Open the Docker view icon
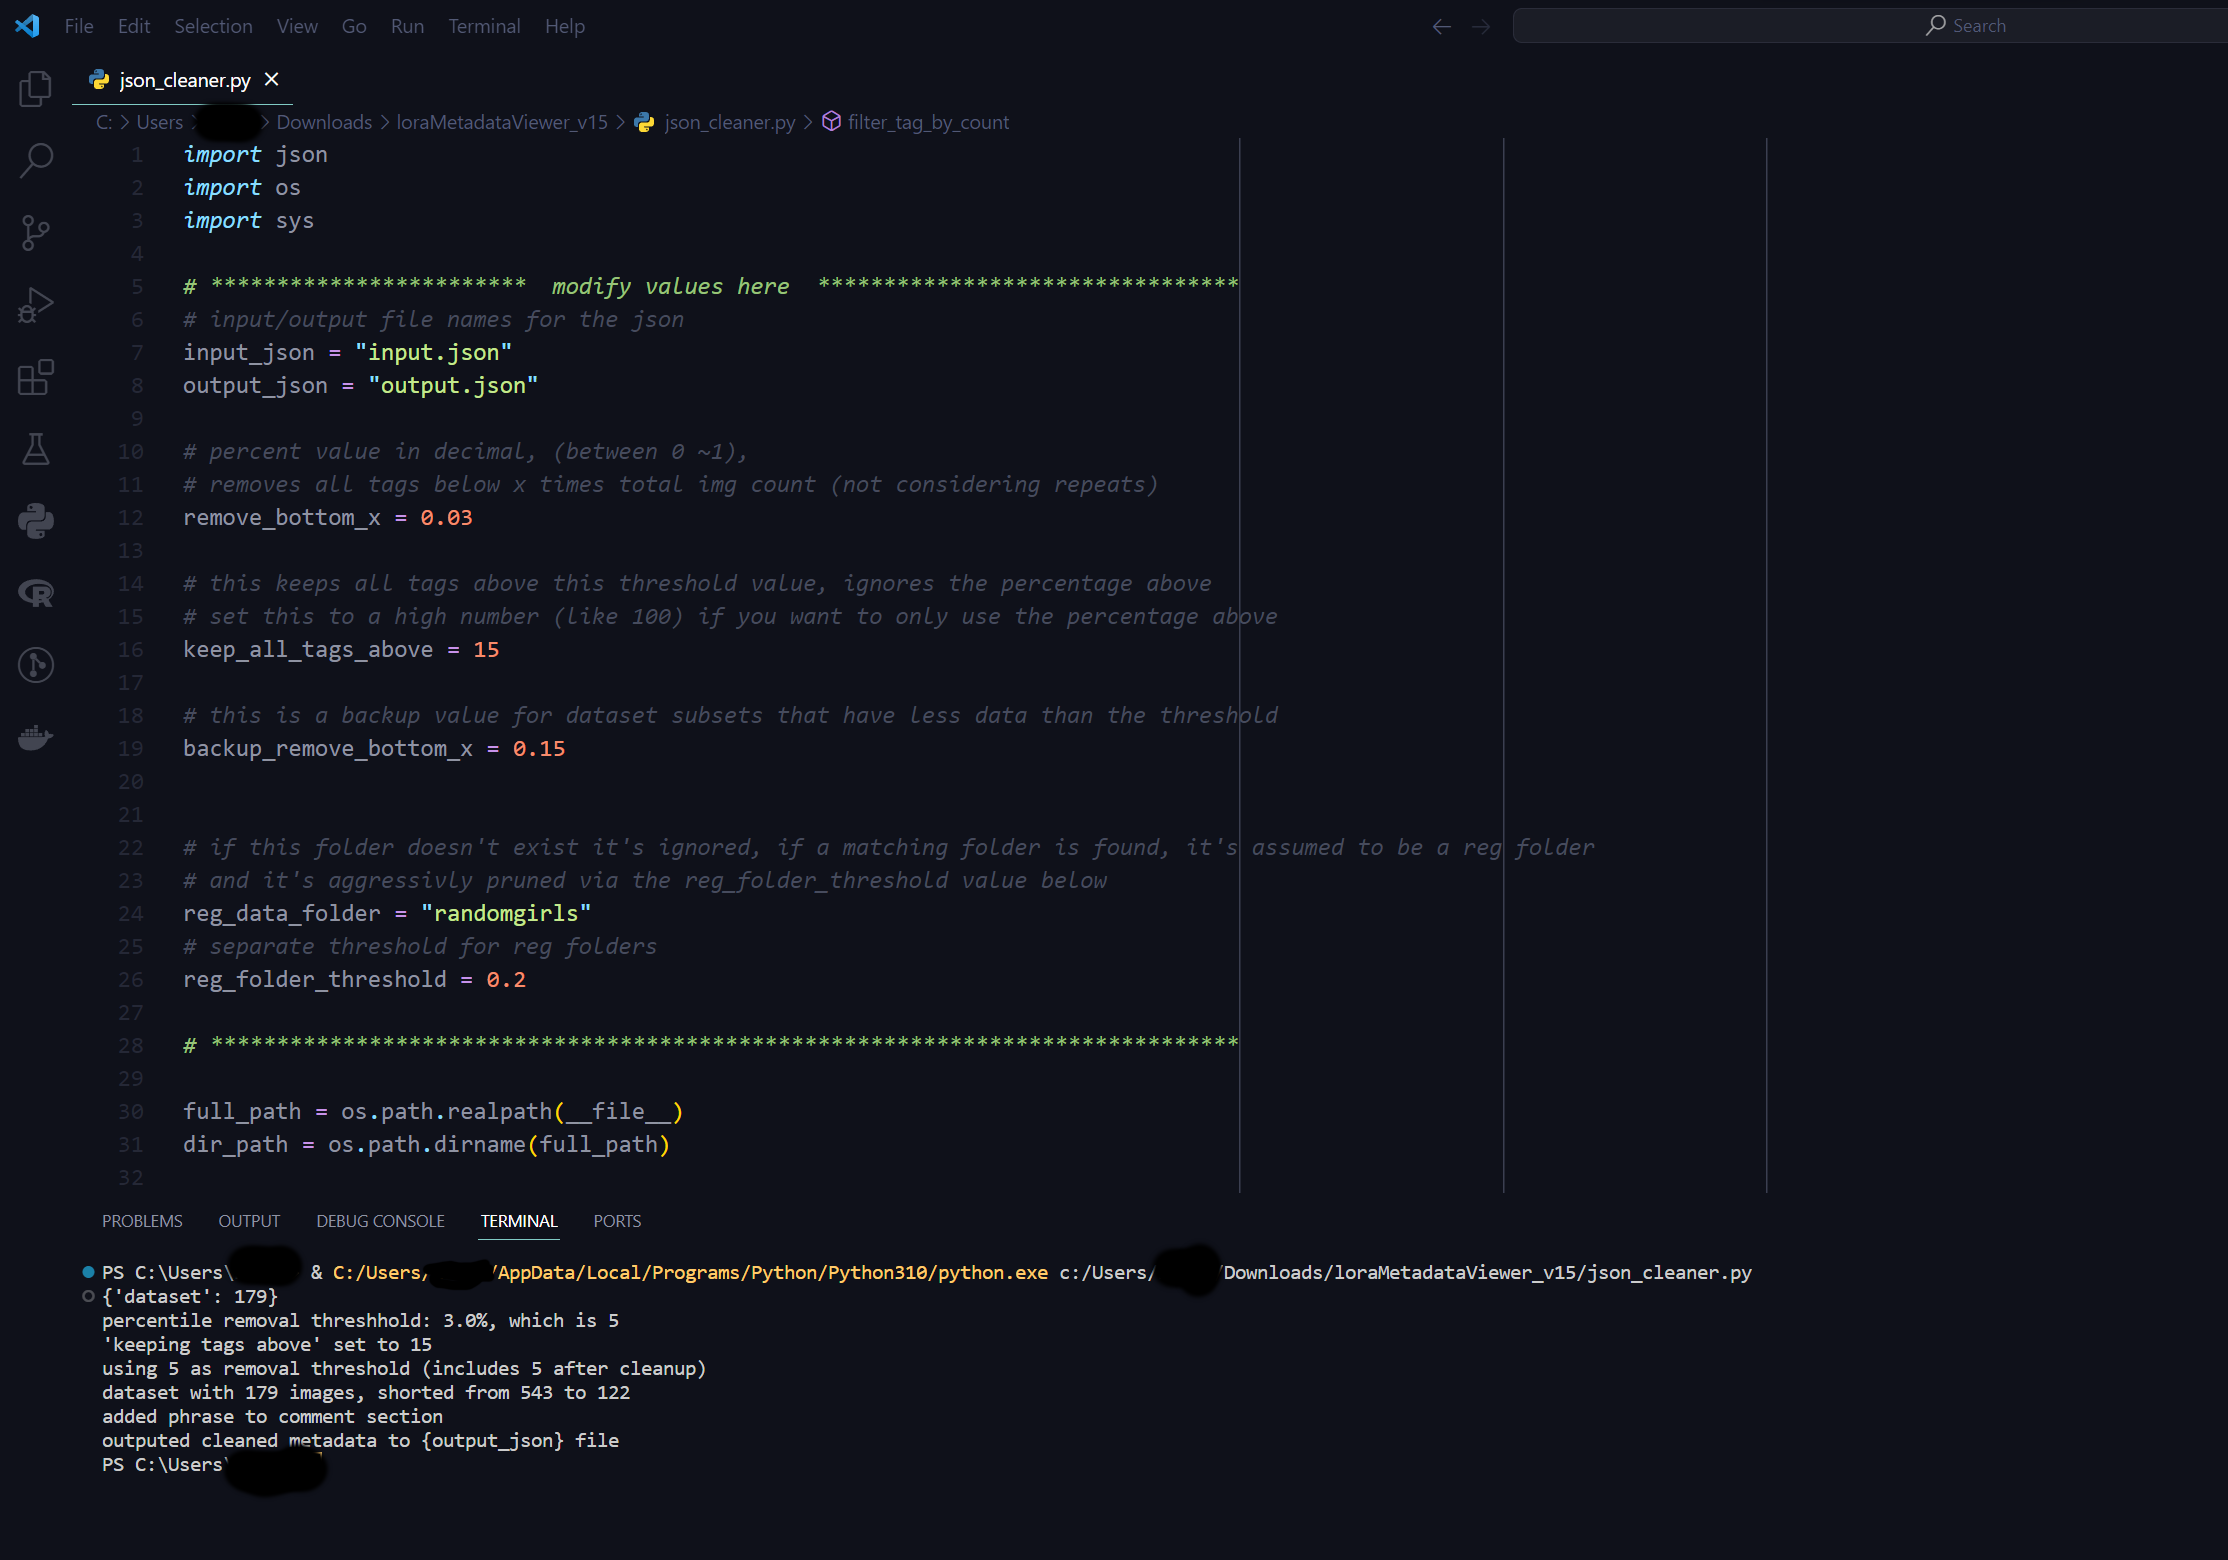This screenshot has width=2228, height=1560. click(35, 738)
